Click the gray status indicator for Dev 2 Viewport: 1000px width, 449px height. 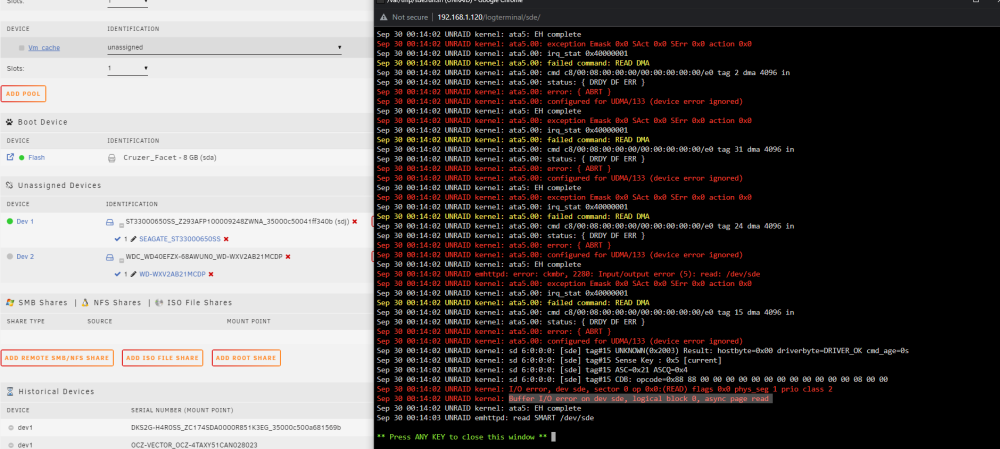coord(10,256)
